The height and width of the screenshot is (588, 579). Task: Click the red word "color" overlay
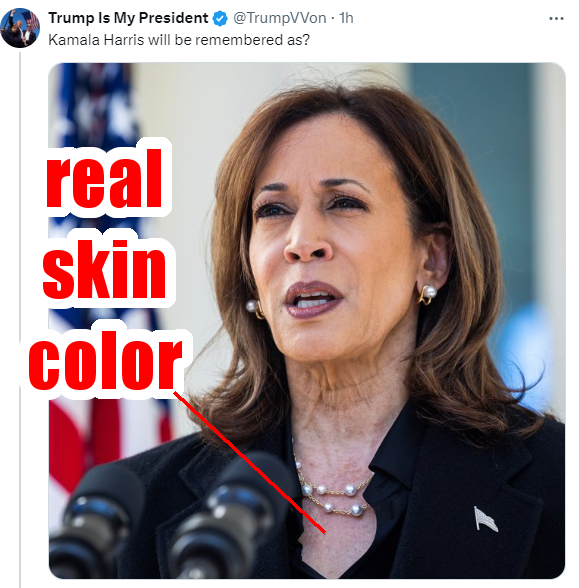tap(105, 363)
